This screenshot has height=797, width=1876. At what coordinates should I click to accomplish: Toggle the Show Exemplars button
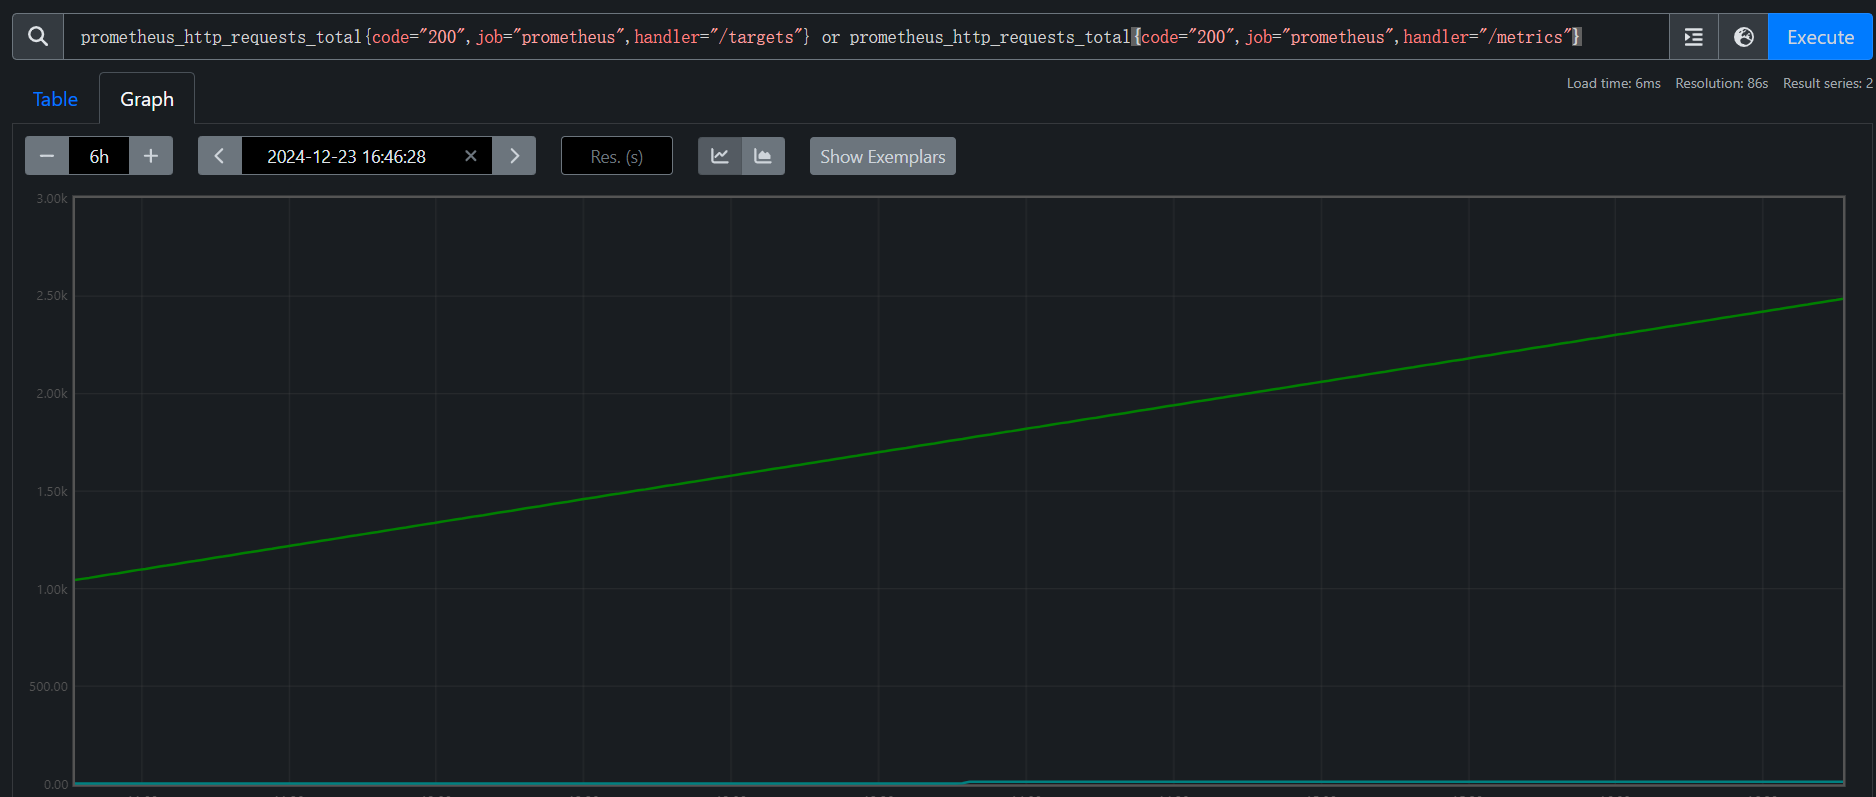[882, 157]
